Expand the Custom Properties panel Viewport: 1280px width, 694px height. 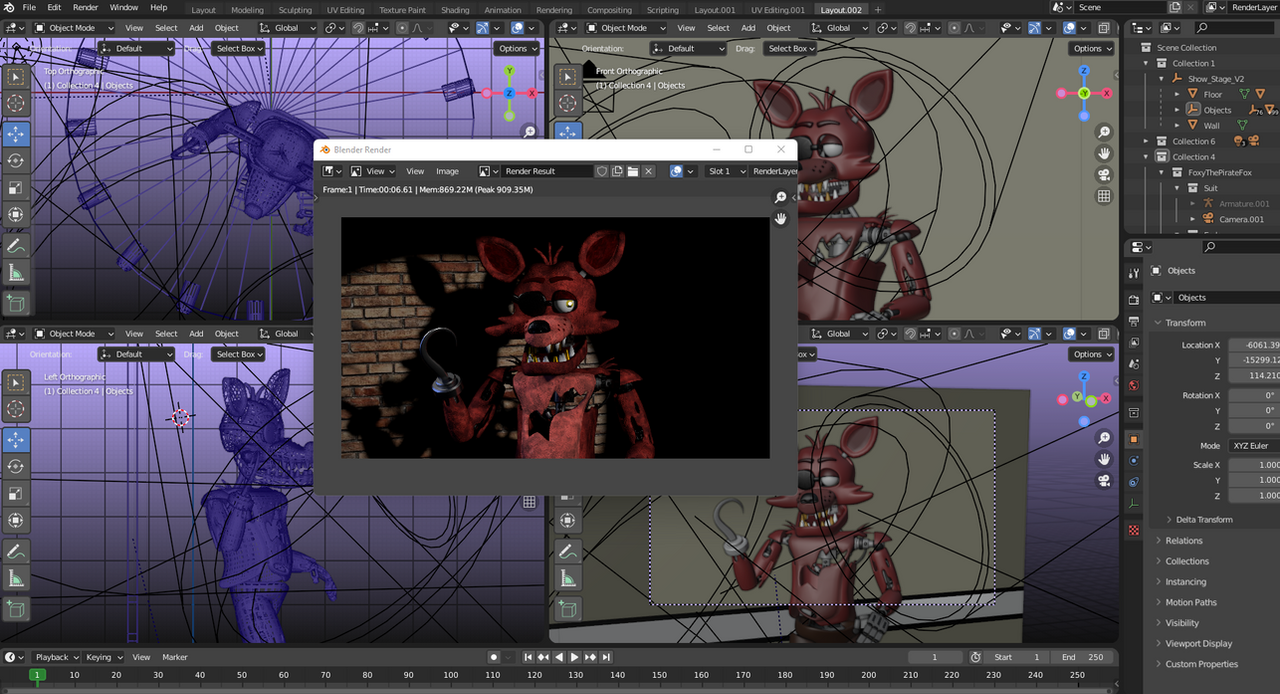pos(1201,664)
